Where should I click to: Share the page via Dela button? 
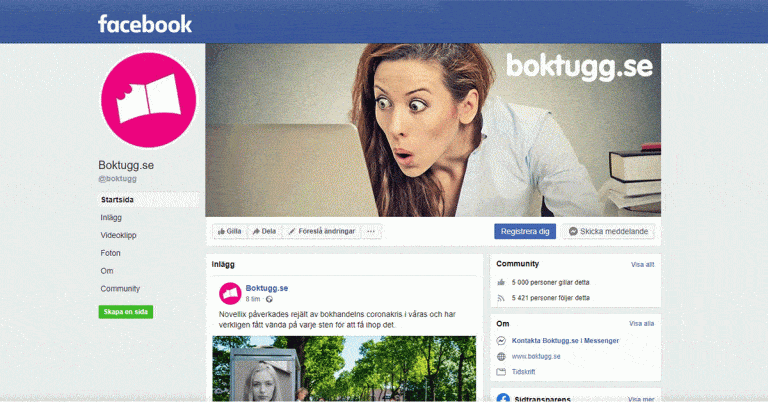click(264, 231)
